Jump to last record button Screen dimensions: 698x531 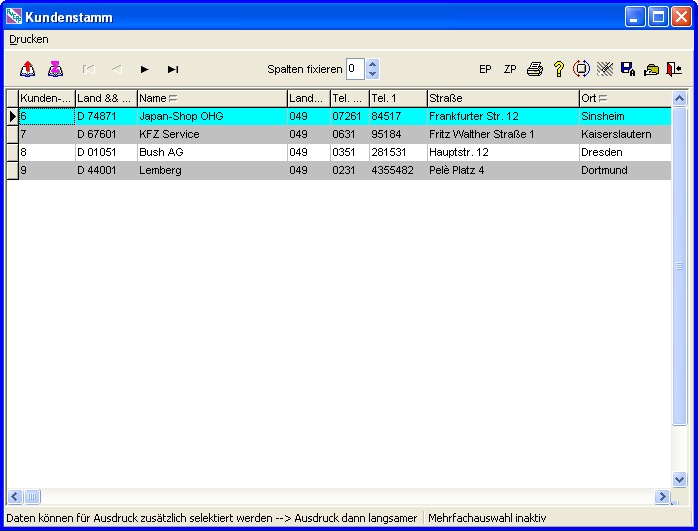tap(173, 69)
